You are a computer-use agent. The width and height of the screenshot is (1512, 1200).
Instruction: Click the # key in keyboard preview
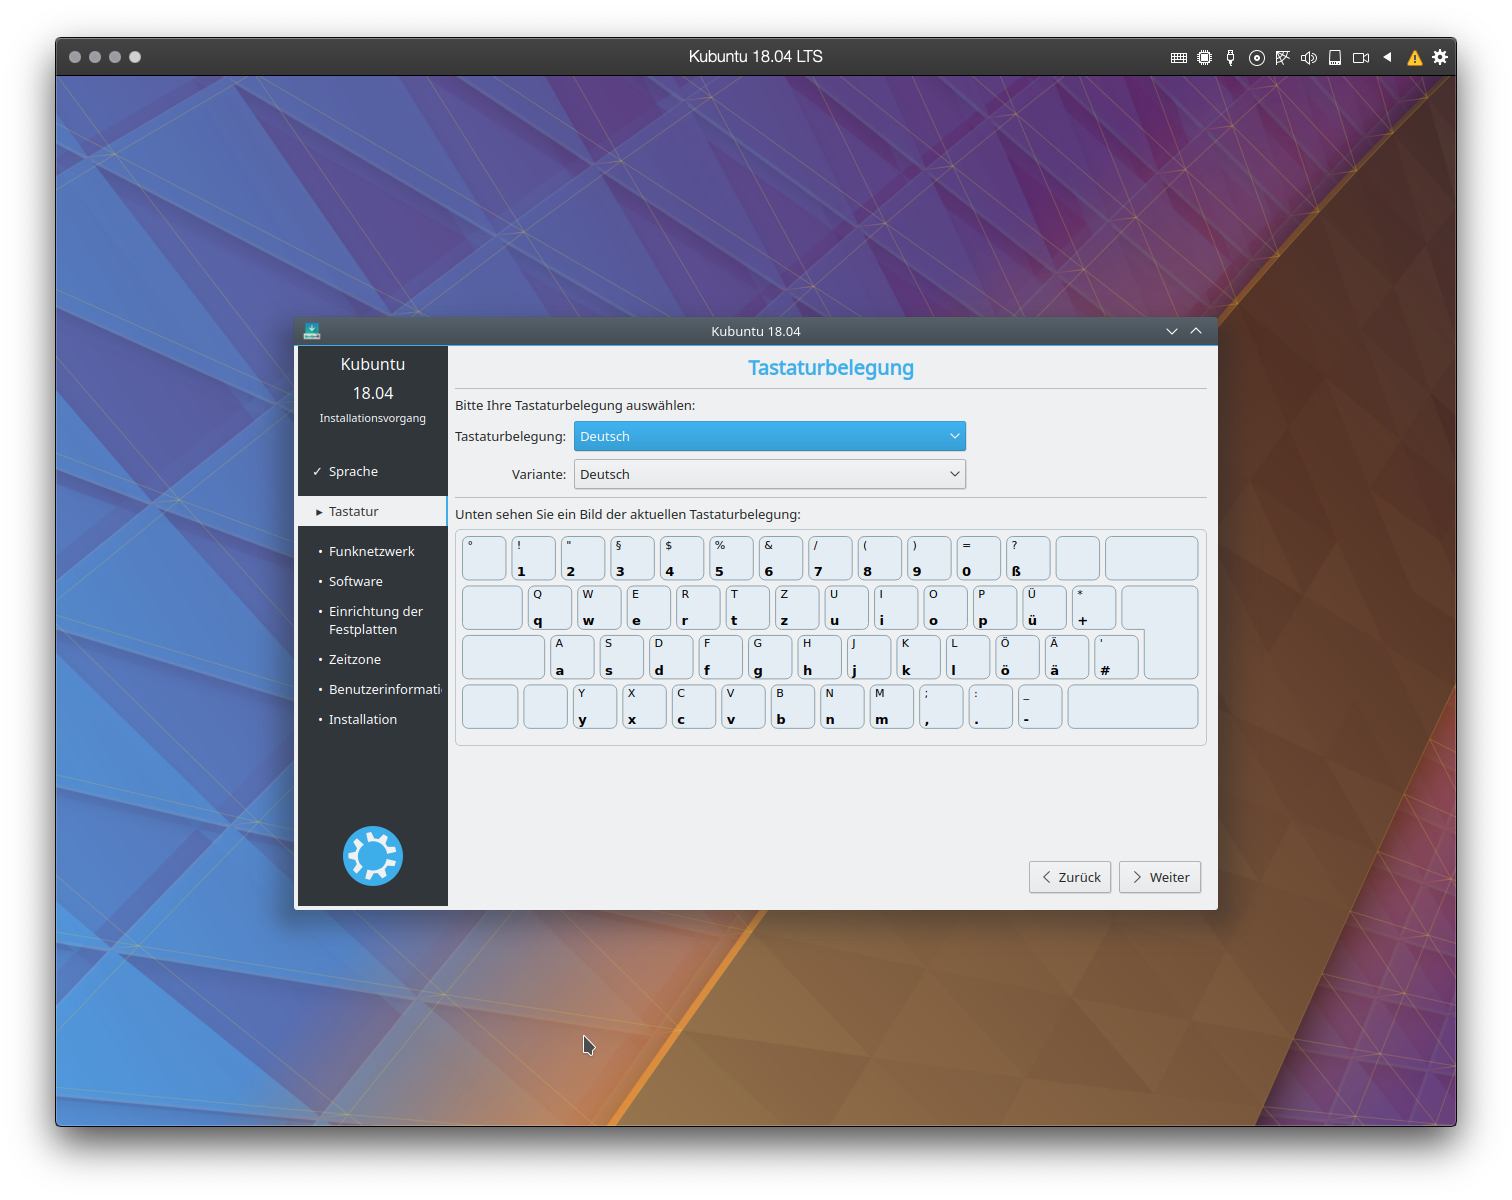[x=1116, y=657]
